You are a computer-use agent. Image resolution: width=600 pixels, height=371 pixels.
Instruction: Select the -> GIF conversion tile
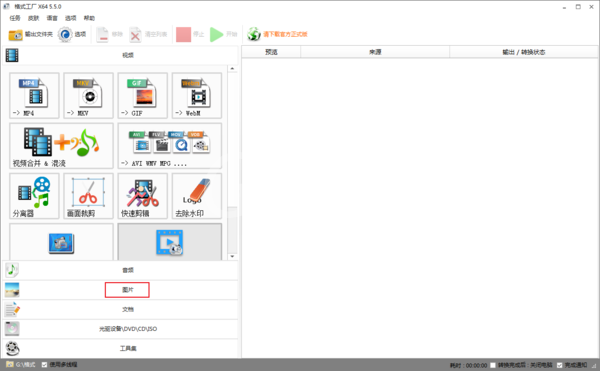(143, 96)
